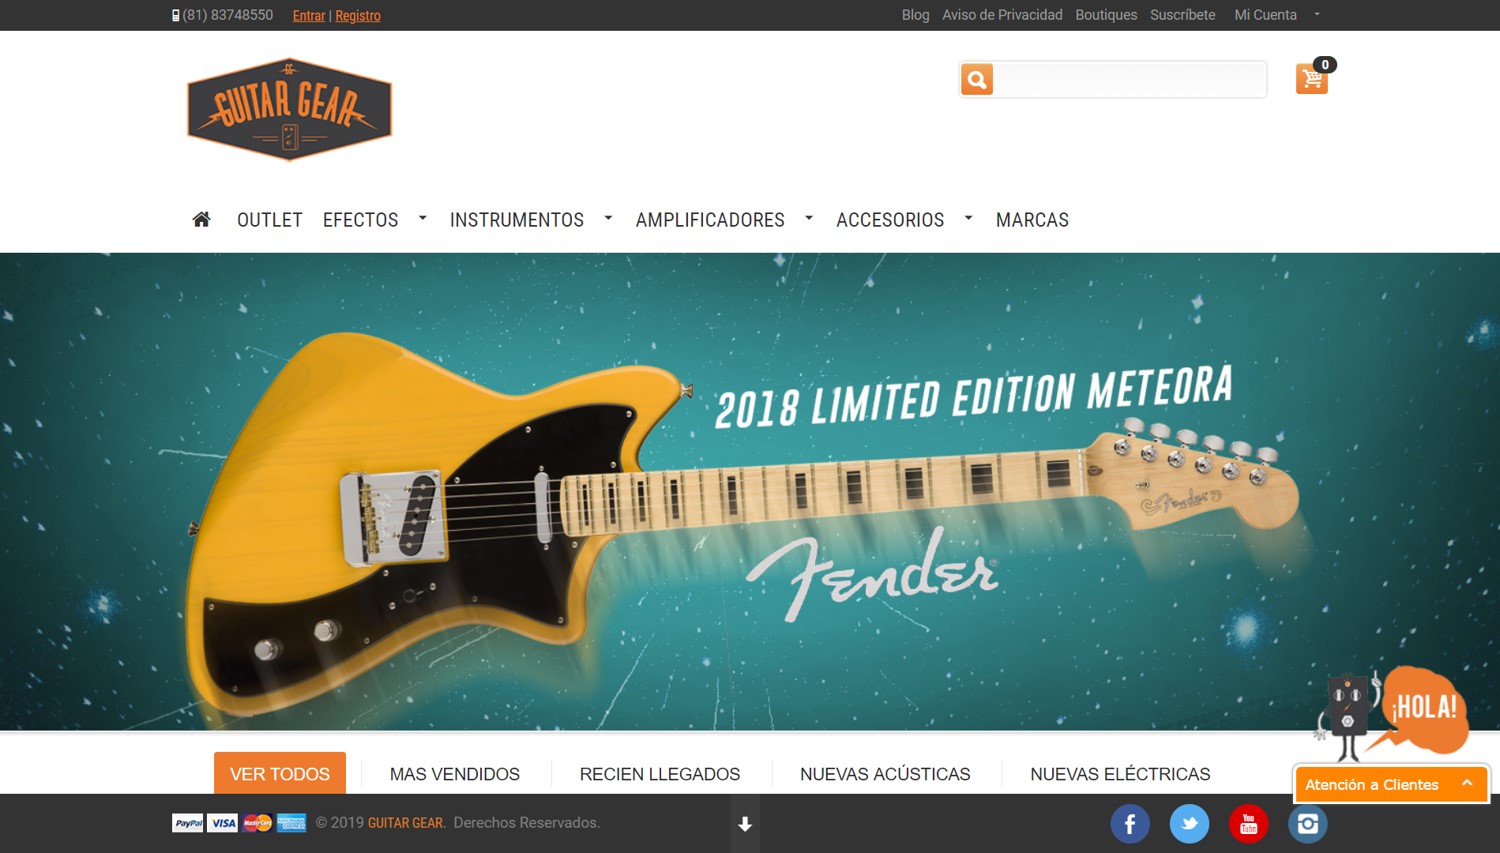Expand the INSTRUMENTOS dropdown arrow
Screen dimensions: 1500x853
(608, 218)
